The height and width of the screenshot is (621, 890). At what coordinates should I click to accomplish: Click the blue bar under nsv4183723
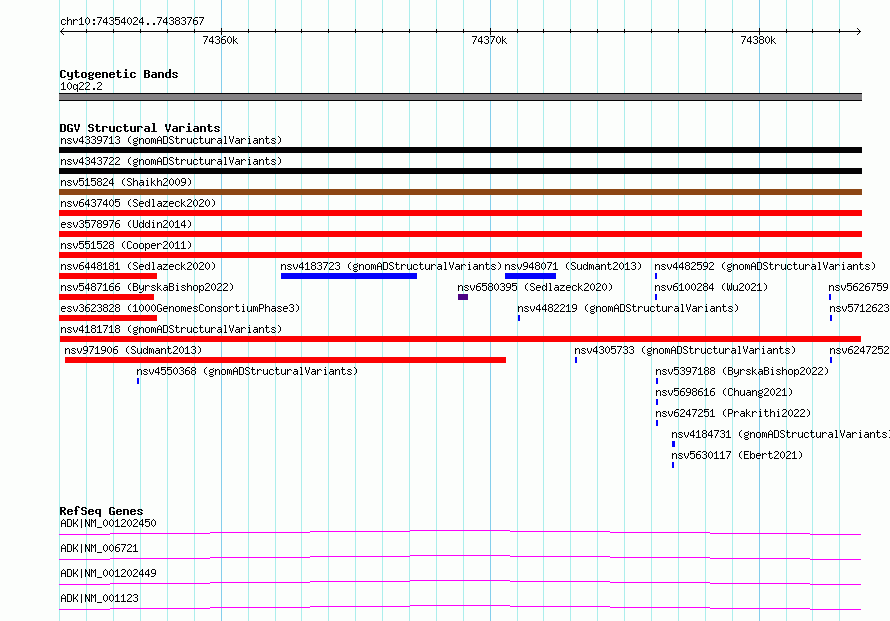[x=349, y=276]
